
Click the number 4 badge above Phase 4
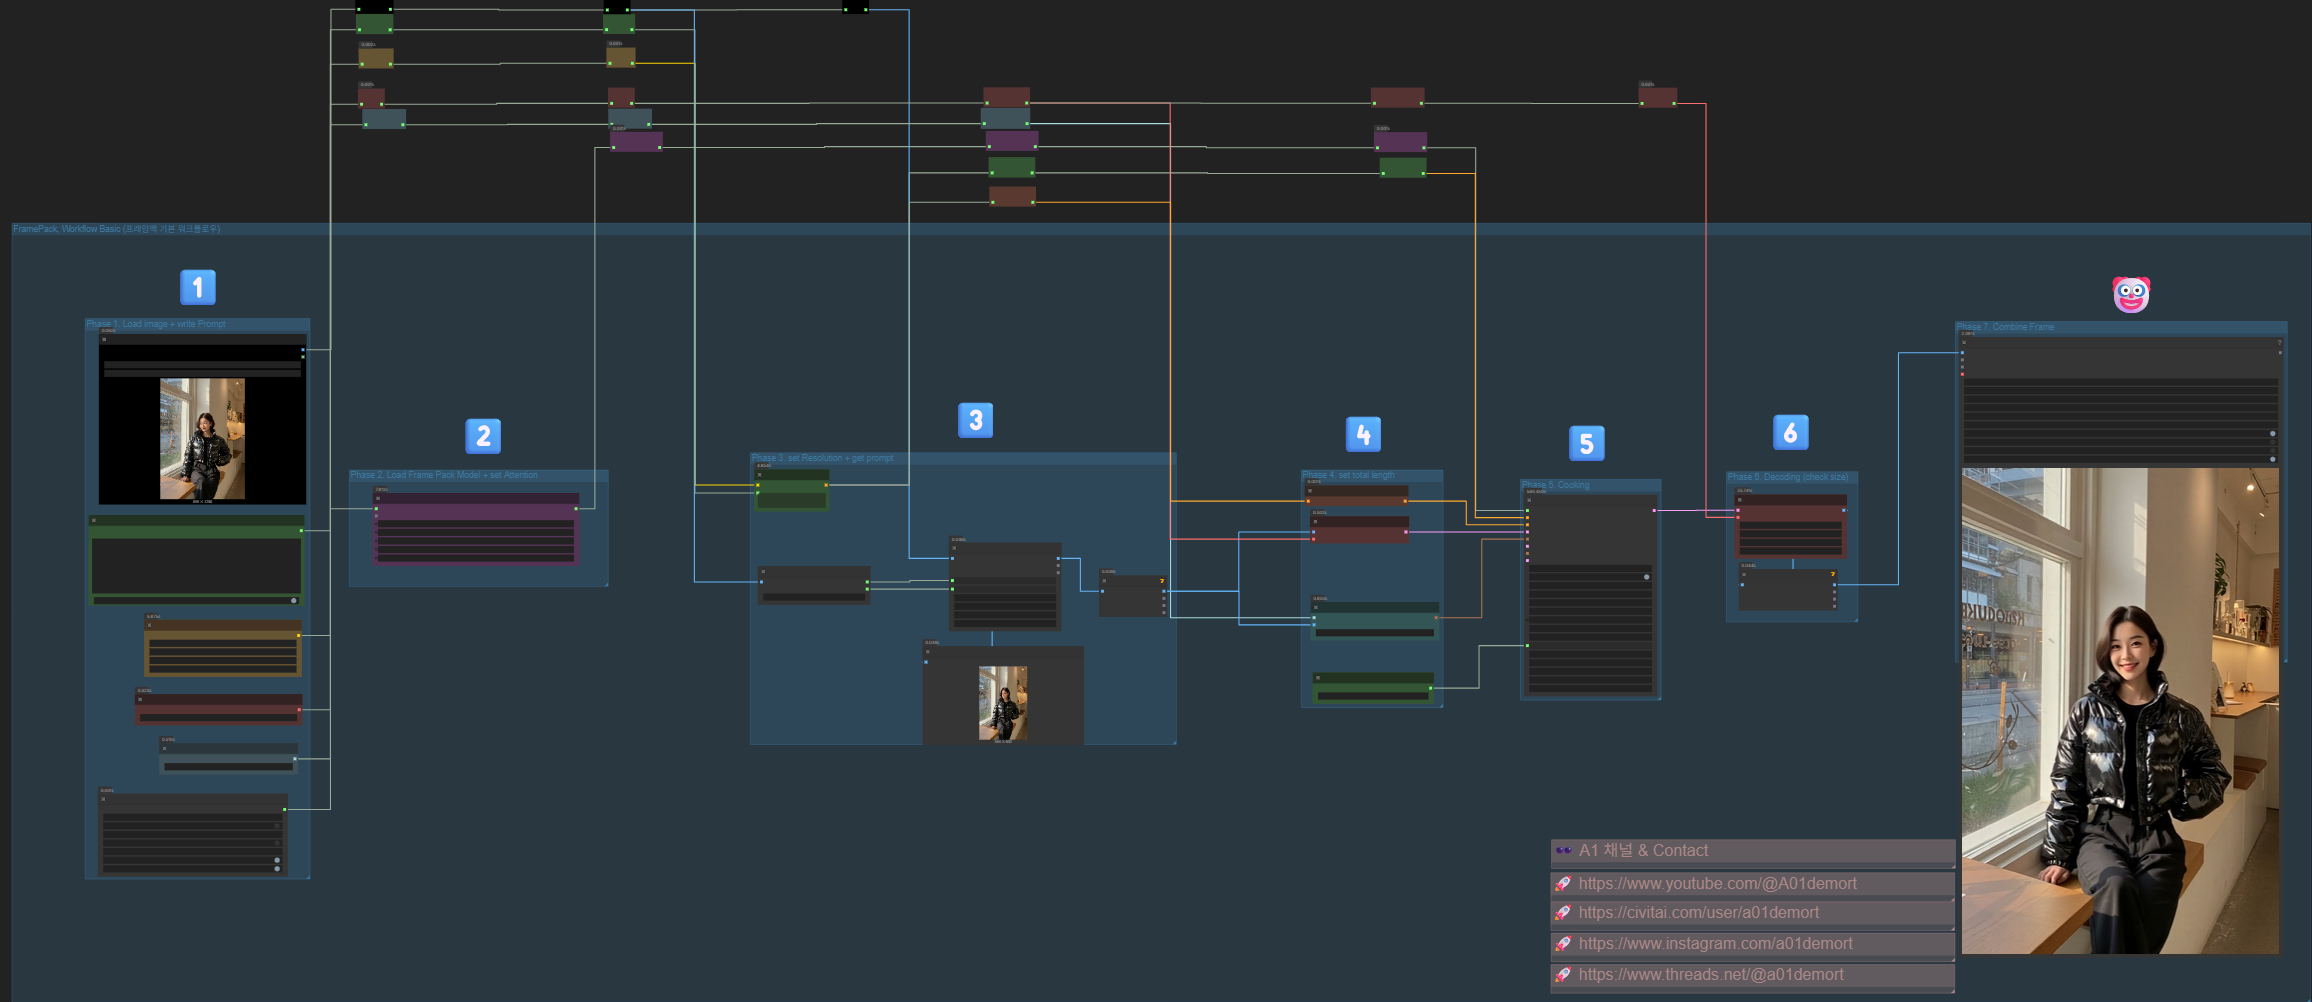click(x=1363, y=435)
